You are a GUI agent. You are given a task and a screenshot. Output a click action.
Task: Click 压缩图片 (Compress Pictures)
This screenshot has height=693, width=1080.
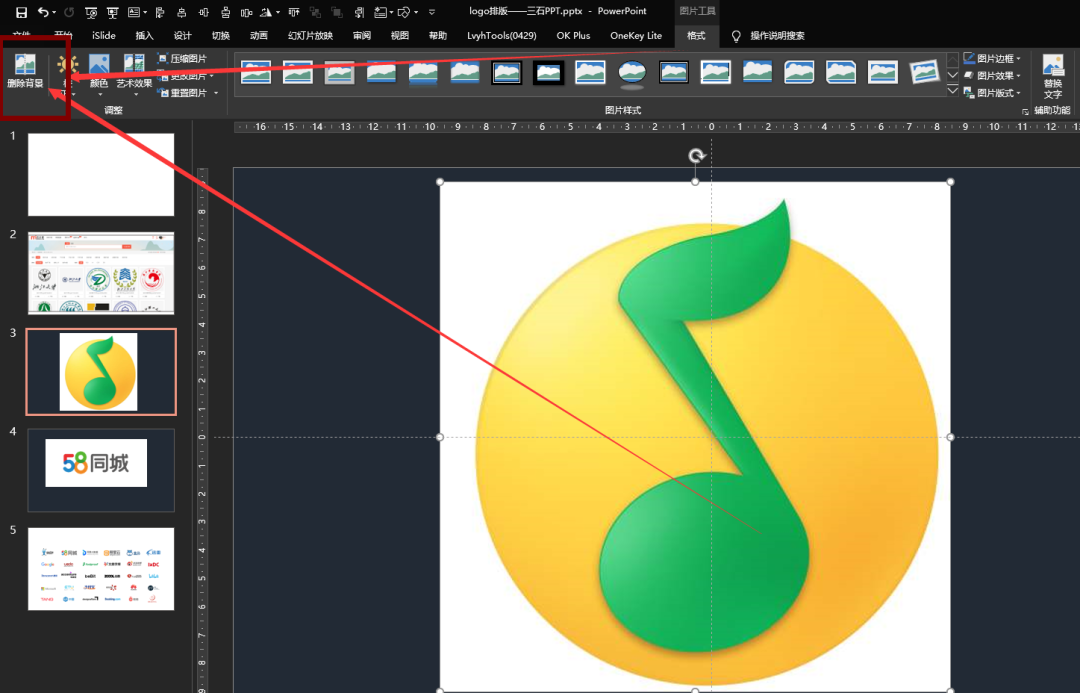click(x=183, y=59)
